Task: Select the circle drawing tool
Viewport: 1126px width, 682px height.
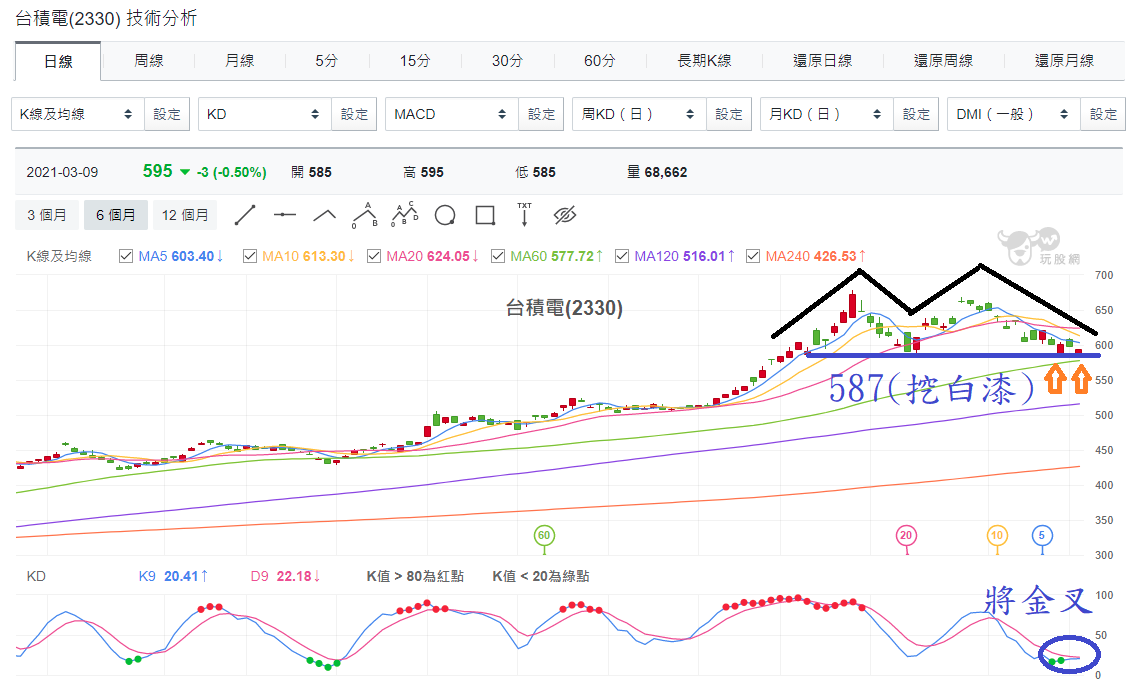Action: pyautogui.click(x=445, y=215)
